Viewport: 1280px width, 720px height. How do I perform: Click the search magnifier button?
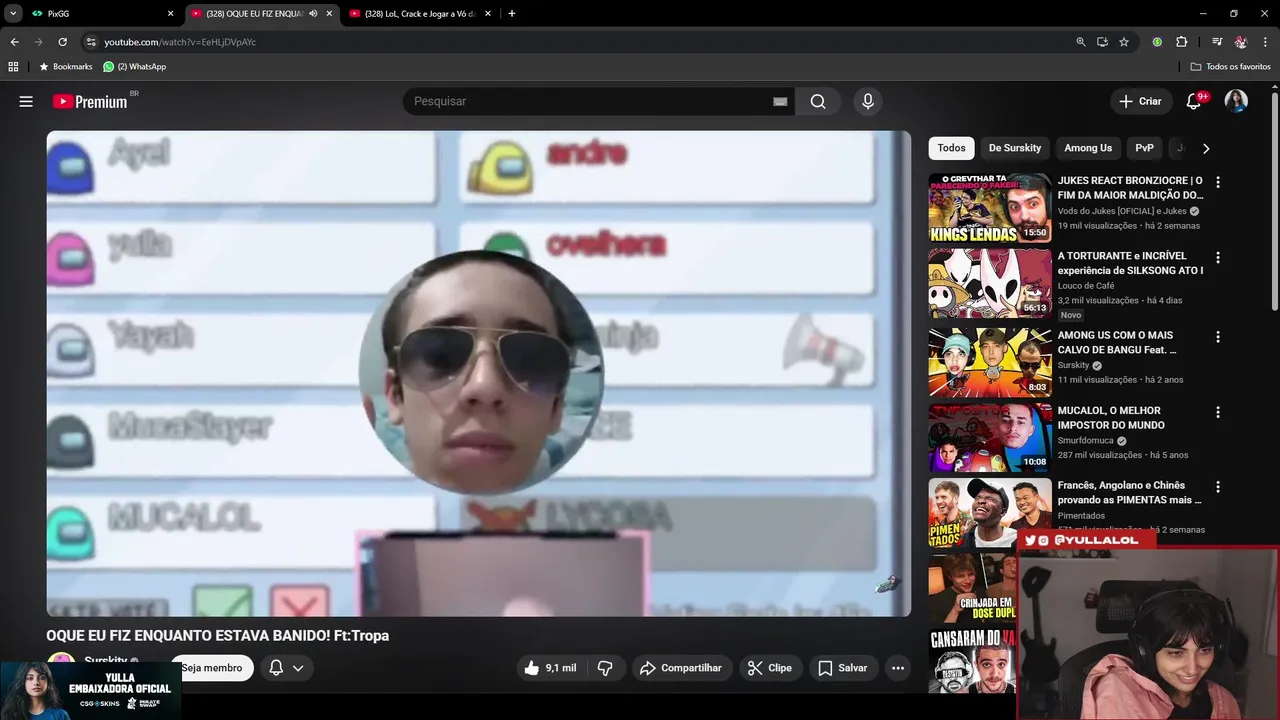[x=818, y=101]
